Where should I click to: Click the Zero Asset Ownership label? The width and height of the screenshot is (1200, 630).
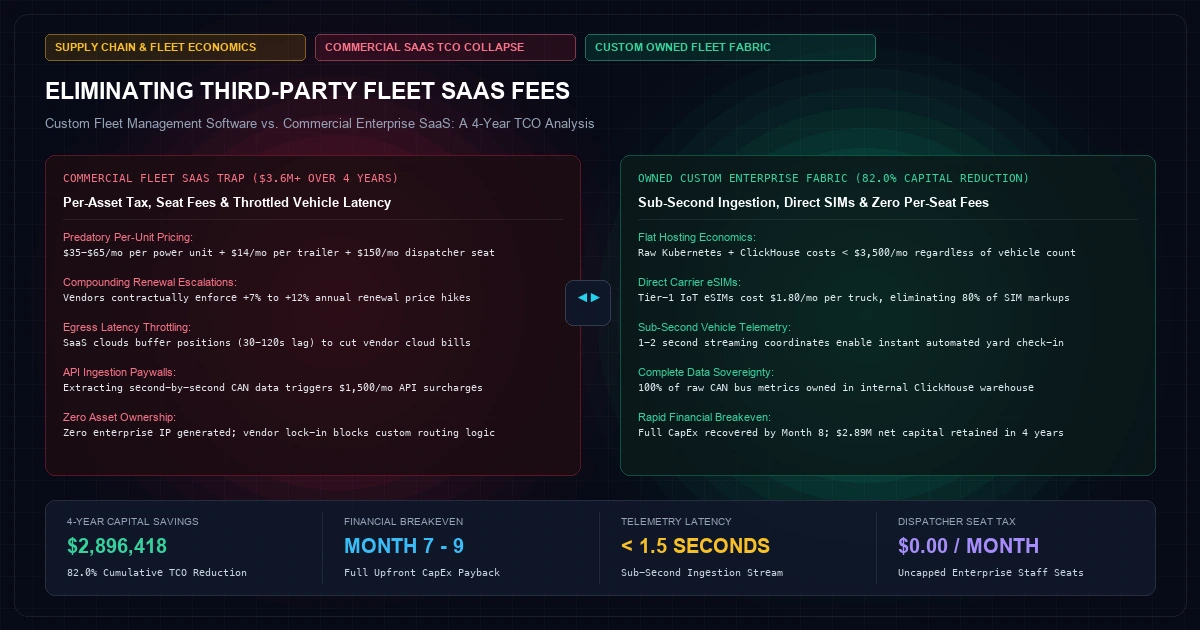120,418
